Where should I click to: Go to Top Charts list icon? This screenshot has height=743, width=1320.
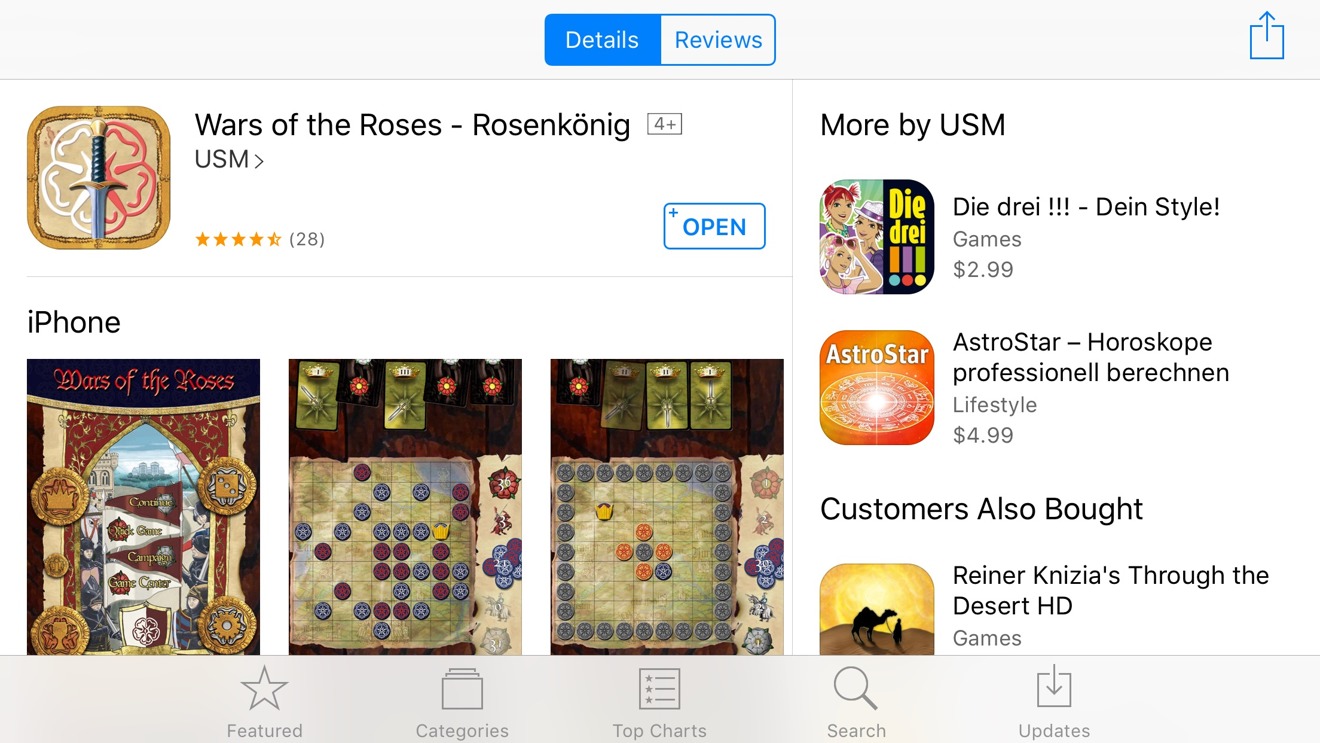coord(659,702)
